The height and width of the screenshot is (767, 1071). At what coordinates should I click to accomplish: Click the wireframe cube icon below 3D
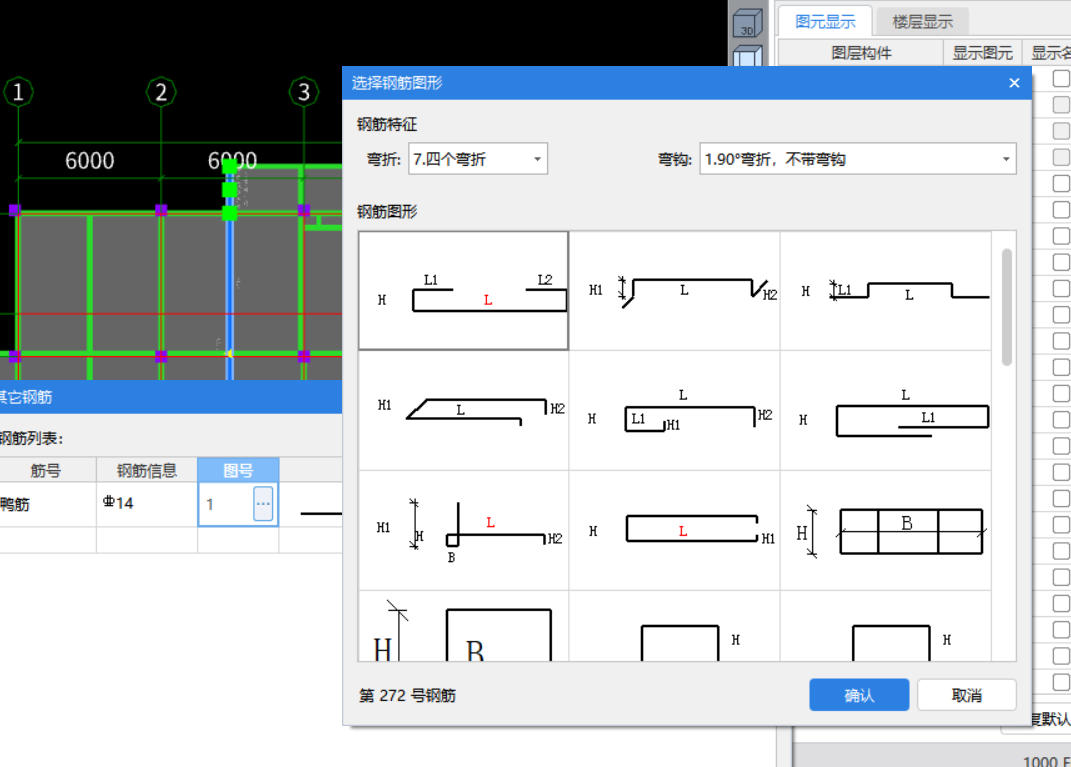(x=747, y=55)
